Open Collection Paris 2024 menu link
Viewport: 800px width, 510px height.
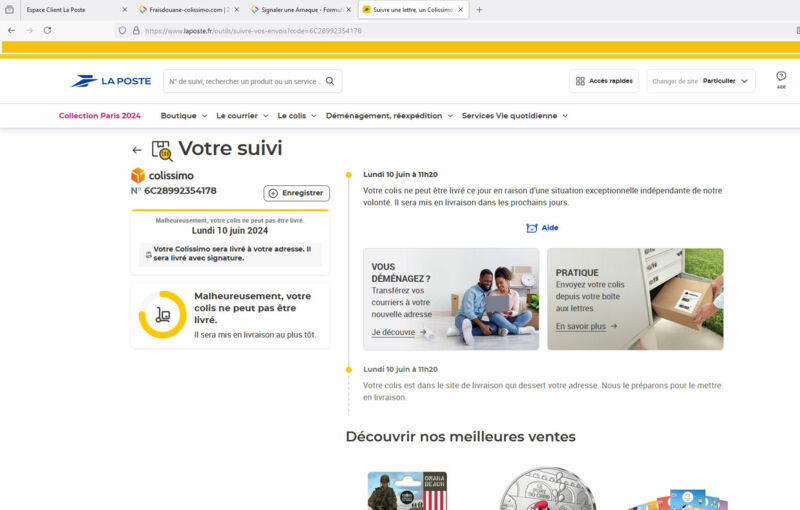click(x=99, y=116)
